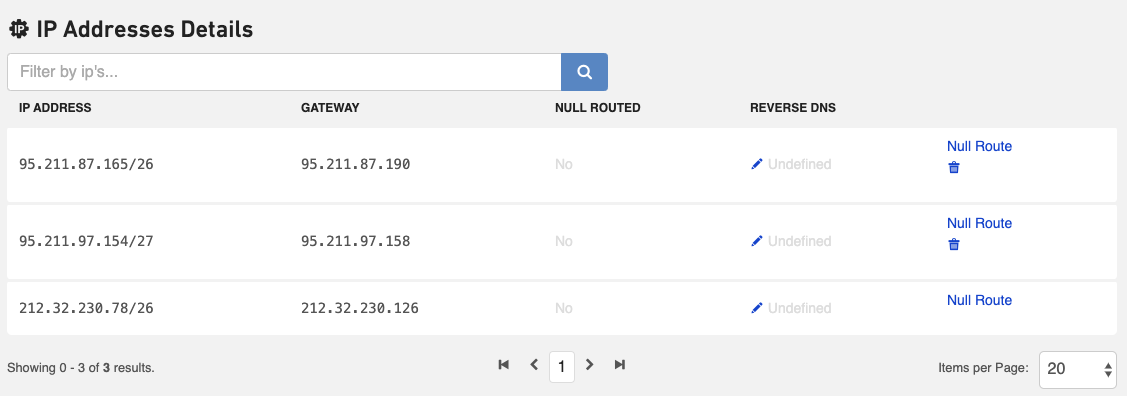Edit reverse DNS pencil for 95.211.87.165/26
Image resolution: width=1127 pixels, height=396 pixels.
point(756,165)
